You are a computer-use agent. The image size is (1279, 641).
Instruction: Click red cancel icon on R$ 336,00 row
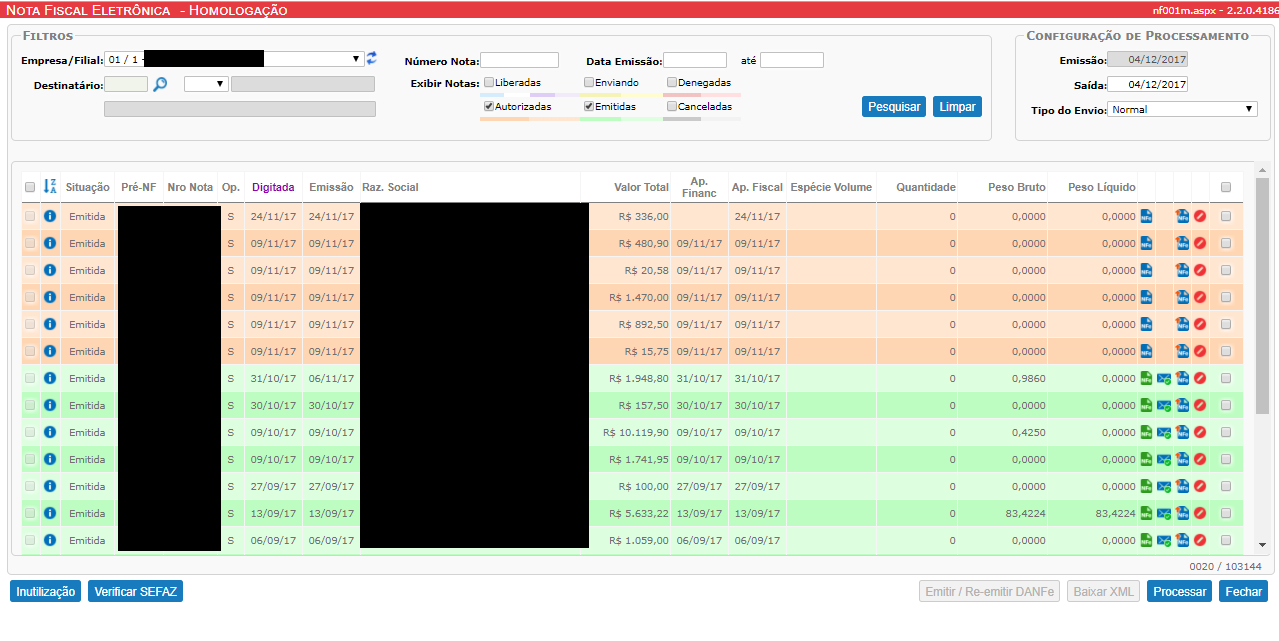pos(1200,216)
